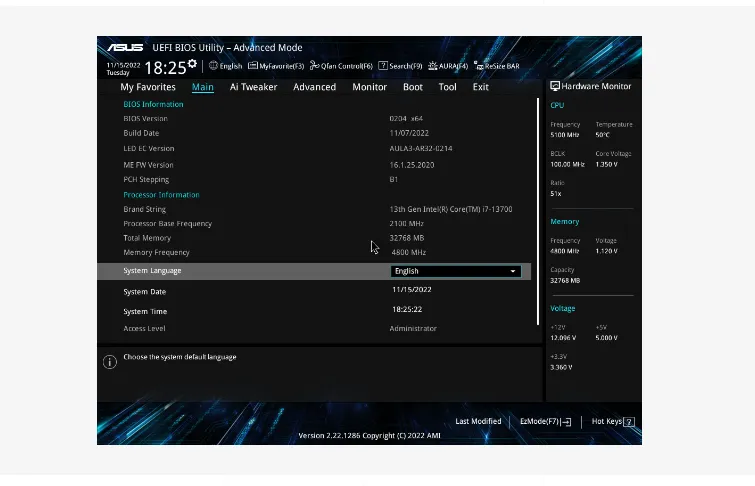Viewport: 755px width, 486px height.
Task: Click the BIOS Version label
Action: pyautogui.click(x=145, y=118)
